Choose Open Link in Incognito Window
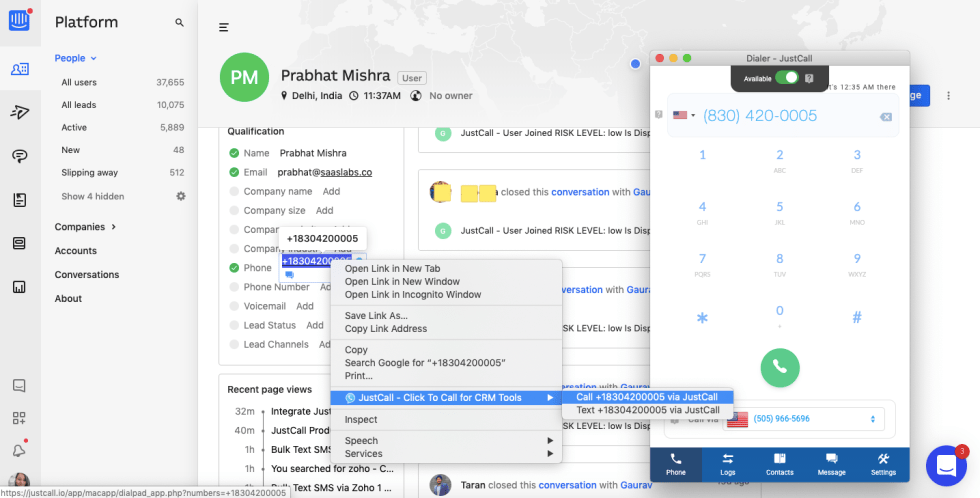The width and height of the screenshot is (980, 498). (x=413, y=294)
